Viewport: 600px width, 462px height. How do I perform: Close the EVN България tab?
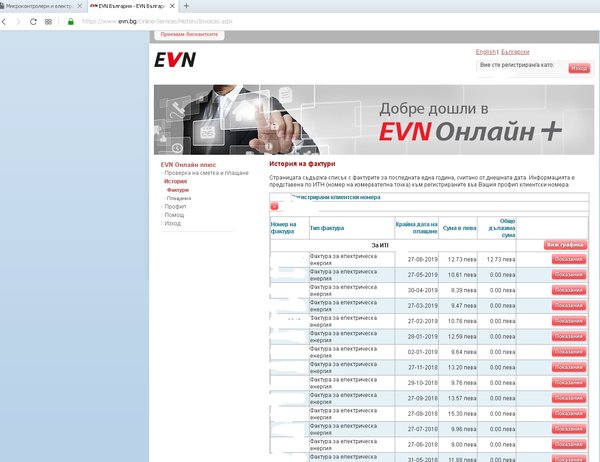(x=172, y=6)
